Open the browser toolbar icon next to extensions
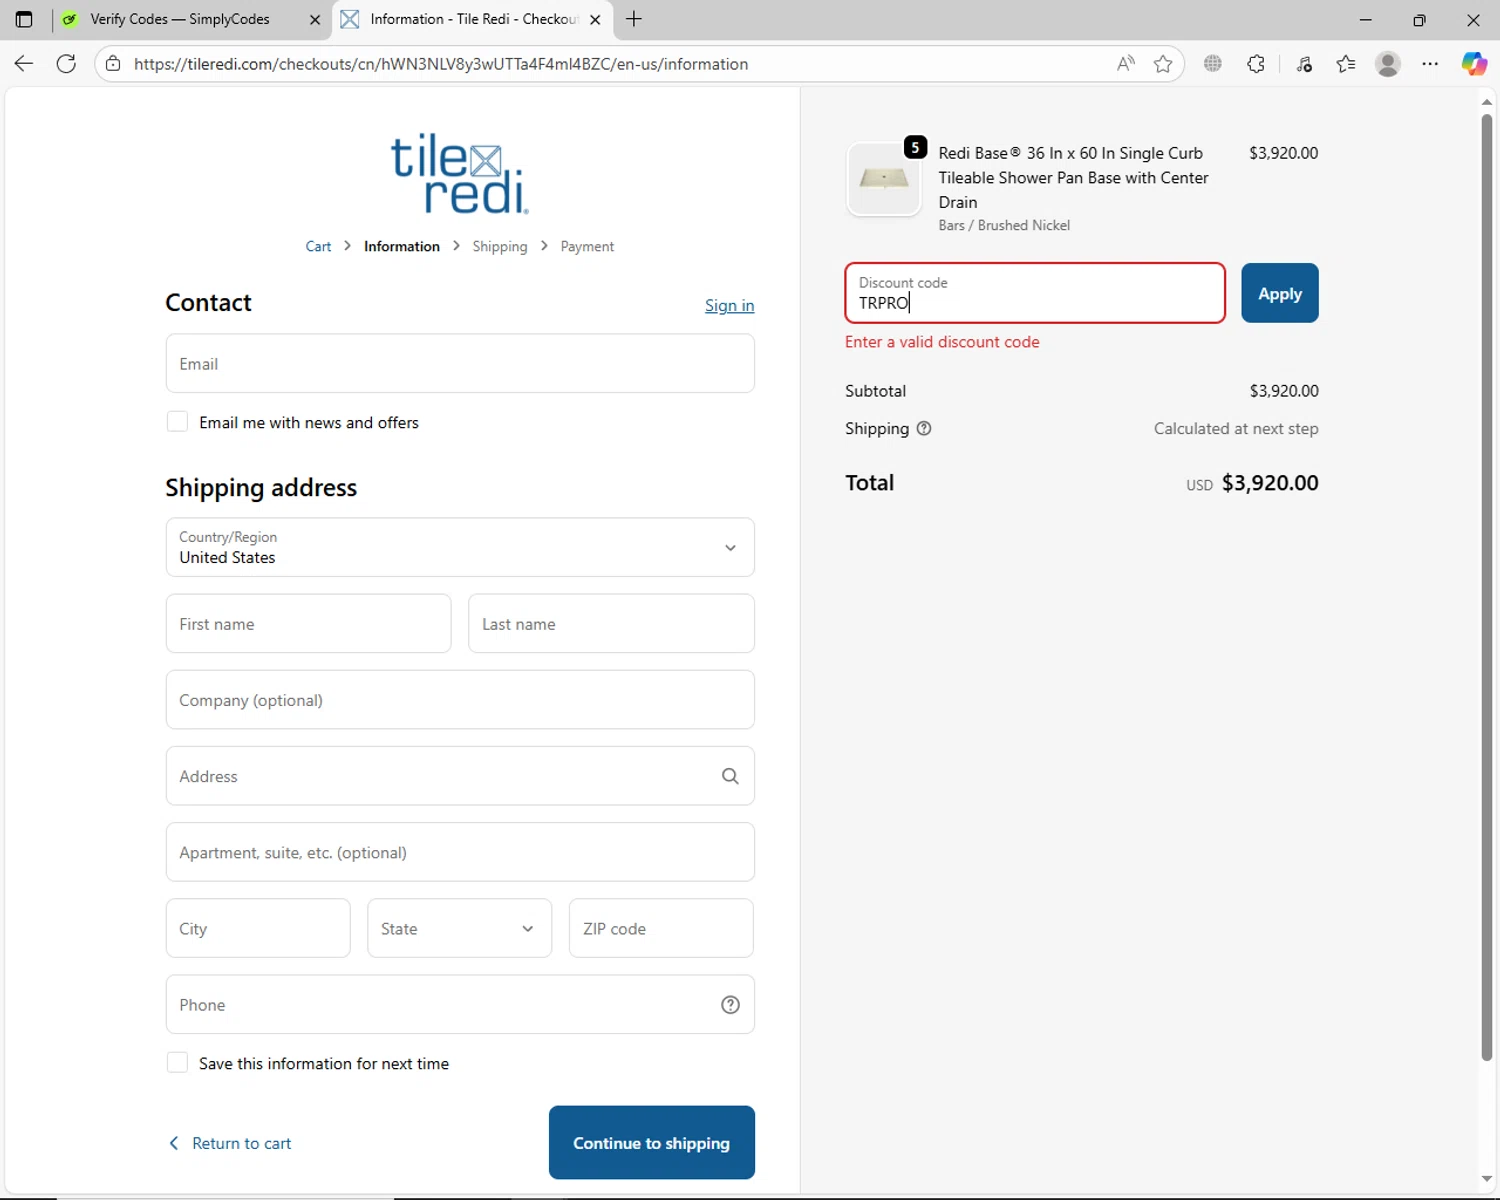Viewport: 1500px width, 1200px height. pyautogui.click(x=1304, y=64)
